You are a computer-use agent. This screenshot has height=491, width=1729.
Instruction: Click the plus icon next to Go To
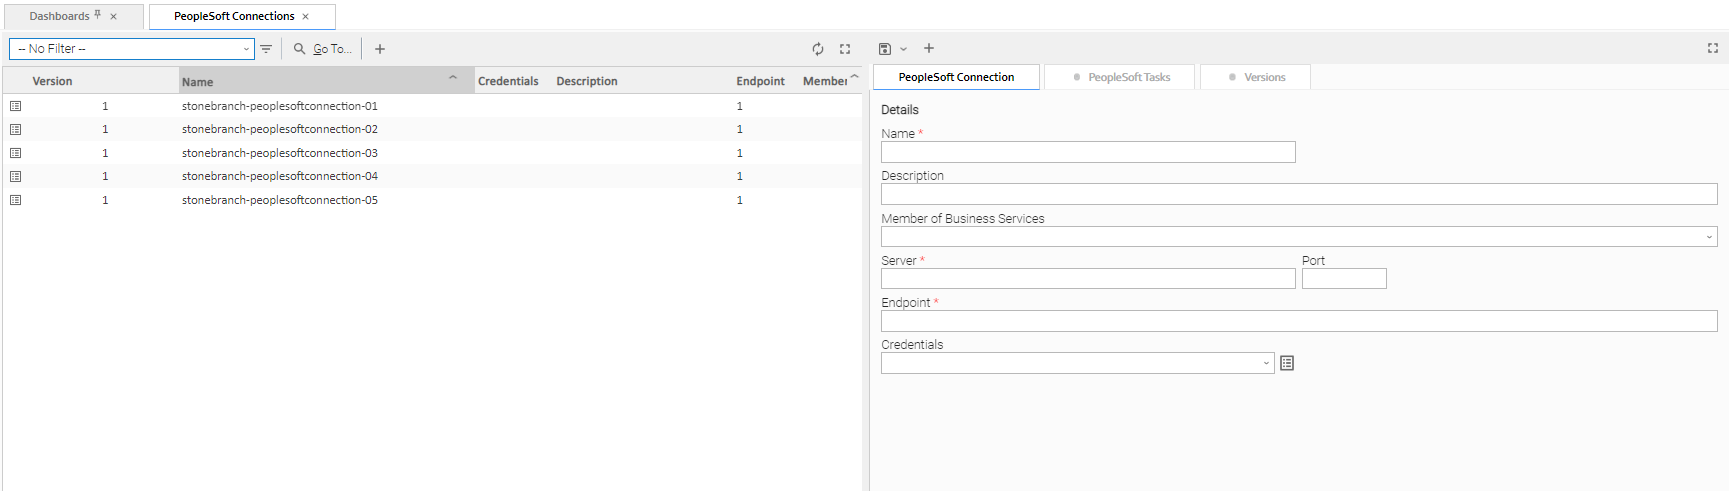(x=380, y=49)
